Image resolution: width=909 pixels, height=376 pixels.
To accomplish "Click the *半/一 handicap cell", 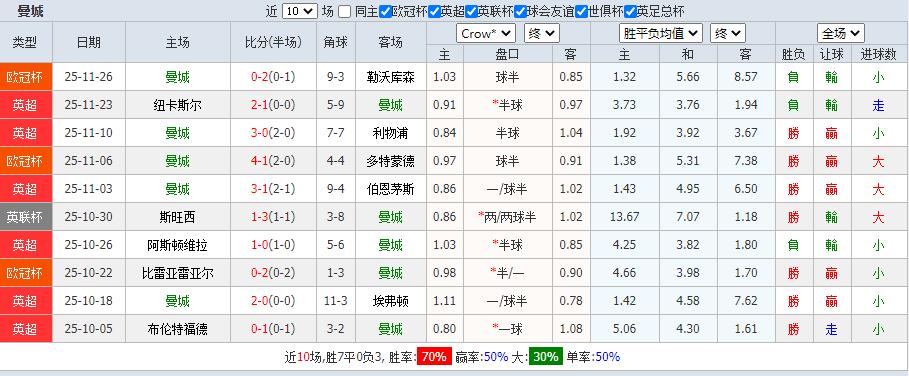I will coord(507,273).
